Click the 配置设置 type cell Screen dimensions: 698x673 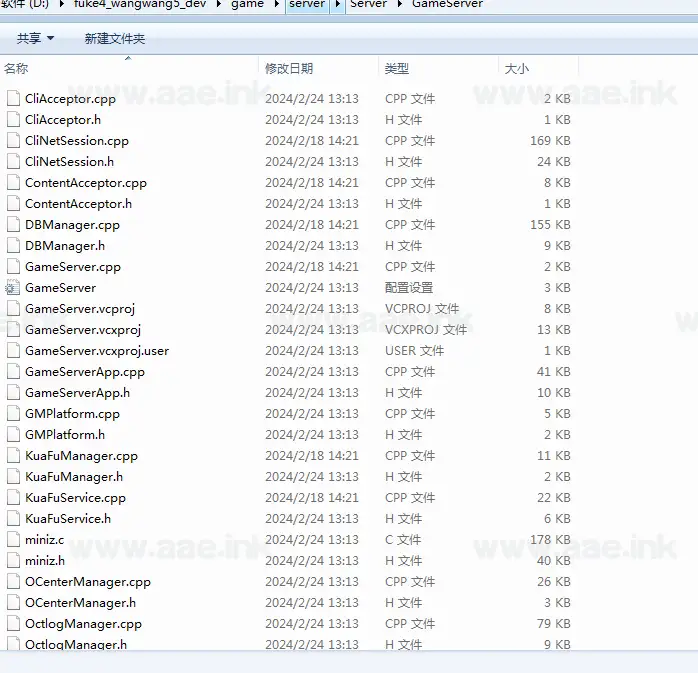409,288
